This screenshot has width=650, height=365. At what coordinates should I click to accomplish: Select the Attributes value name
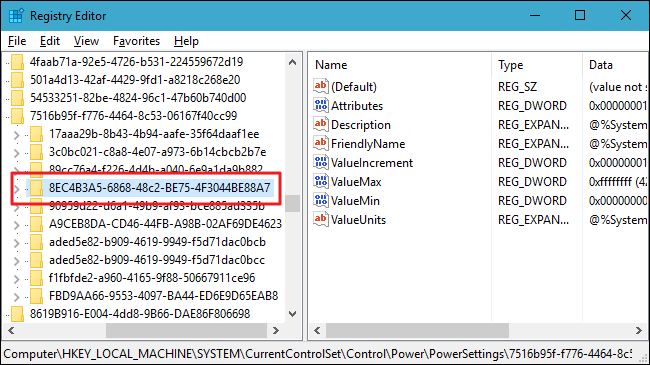(x=357, y=106)
